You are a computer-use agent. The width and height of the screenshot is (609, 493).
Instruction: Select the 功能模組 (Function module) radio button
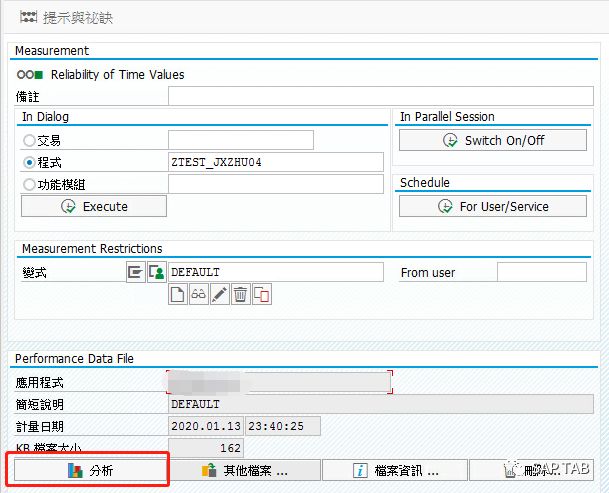coord(29,185)
